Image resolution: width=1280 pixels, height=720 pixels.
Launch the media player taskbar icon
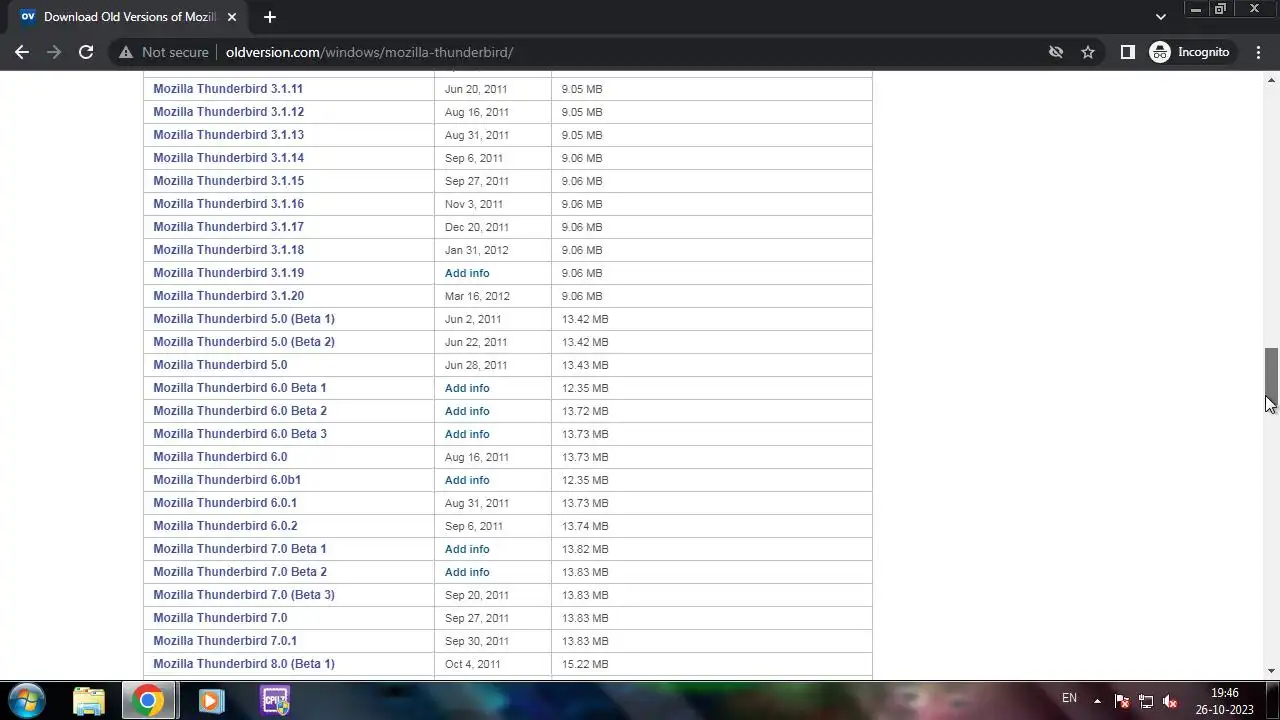click(211, 700)
